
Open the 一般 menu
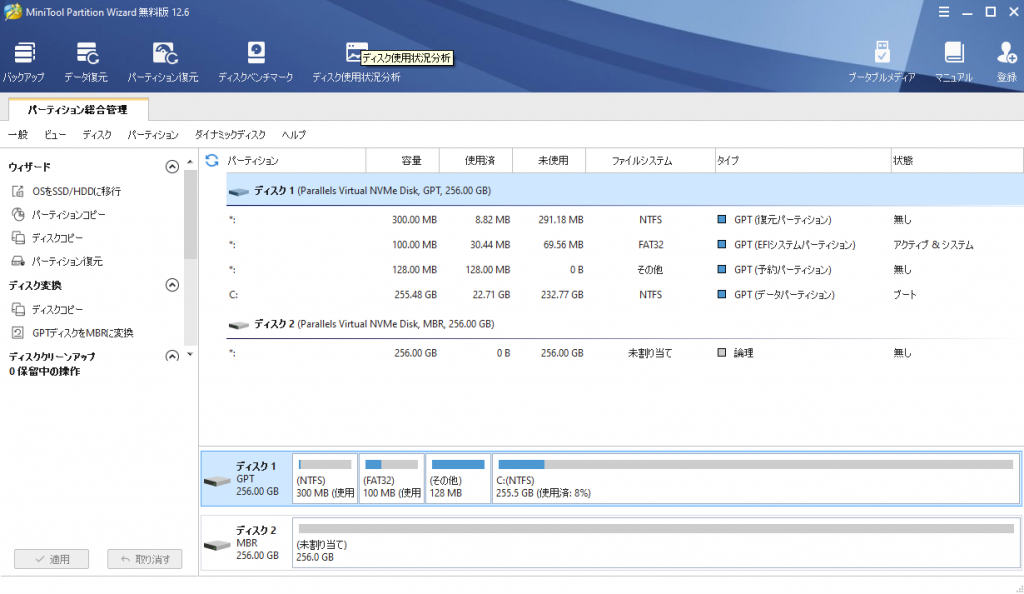click(x=18, y=134)
